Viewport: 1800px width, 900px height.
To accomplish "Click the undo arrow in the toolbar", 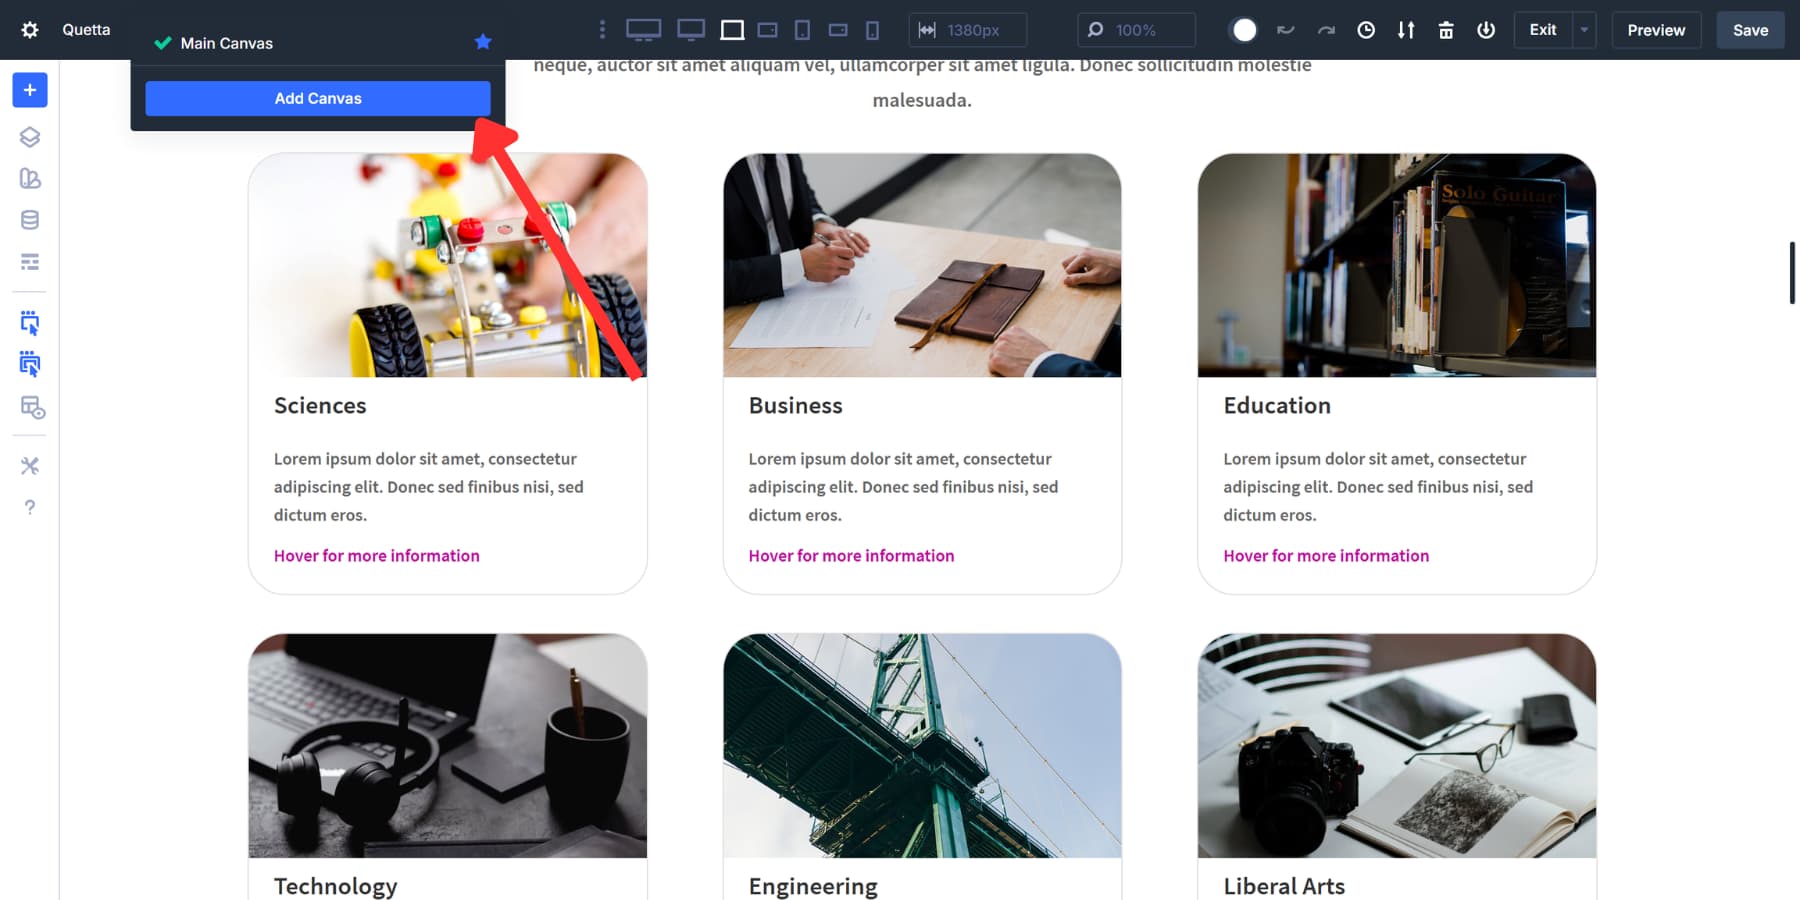I will 1286,30.
